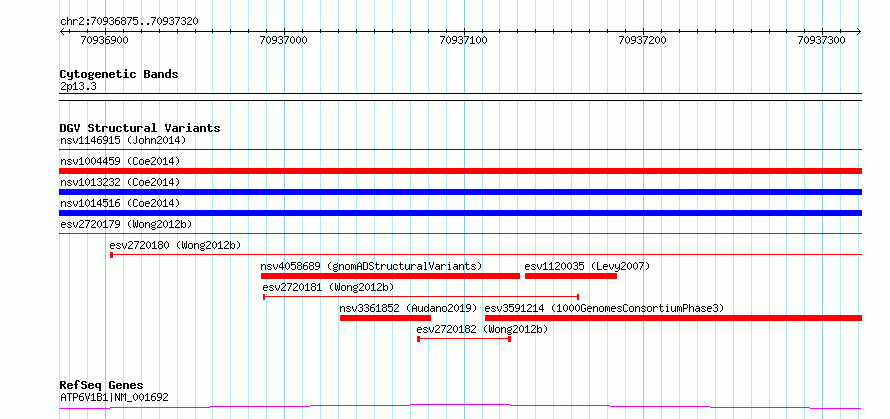The image size is (890, 419).
Task: Open esv2720180 (Wong2012b) label
Action: point(175,245)
